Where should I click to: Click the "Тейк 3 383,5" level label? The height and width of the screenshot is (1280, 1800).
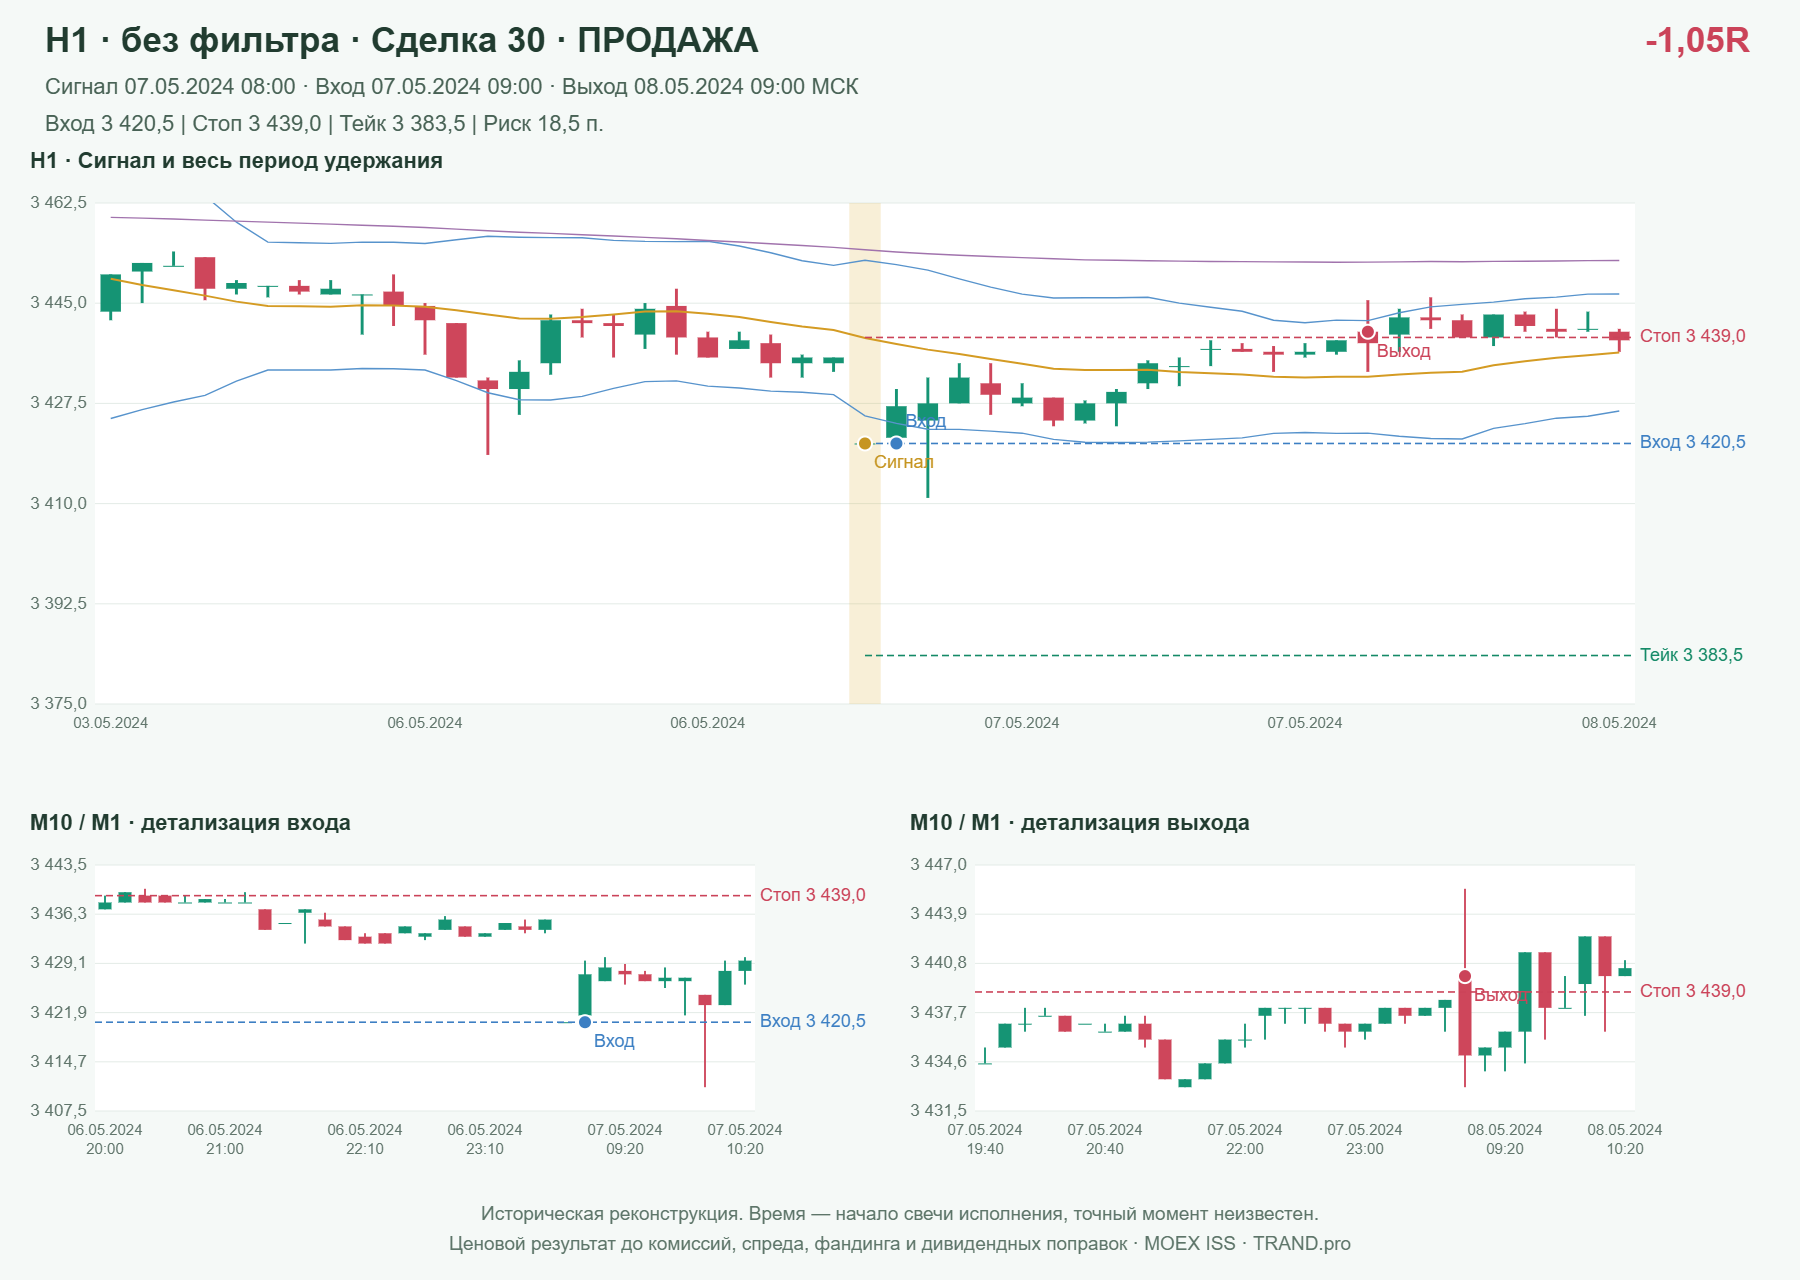click(1691, 655)
